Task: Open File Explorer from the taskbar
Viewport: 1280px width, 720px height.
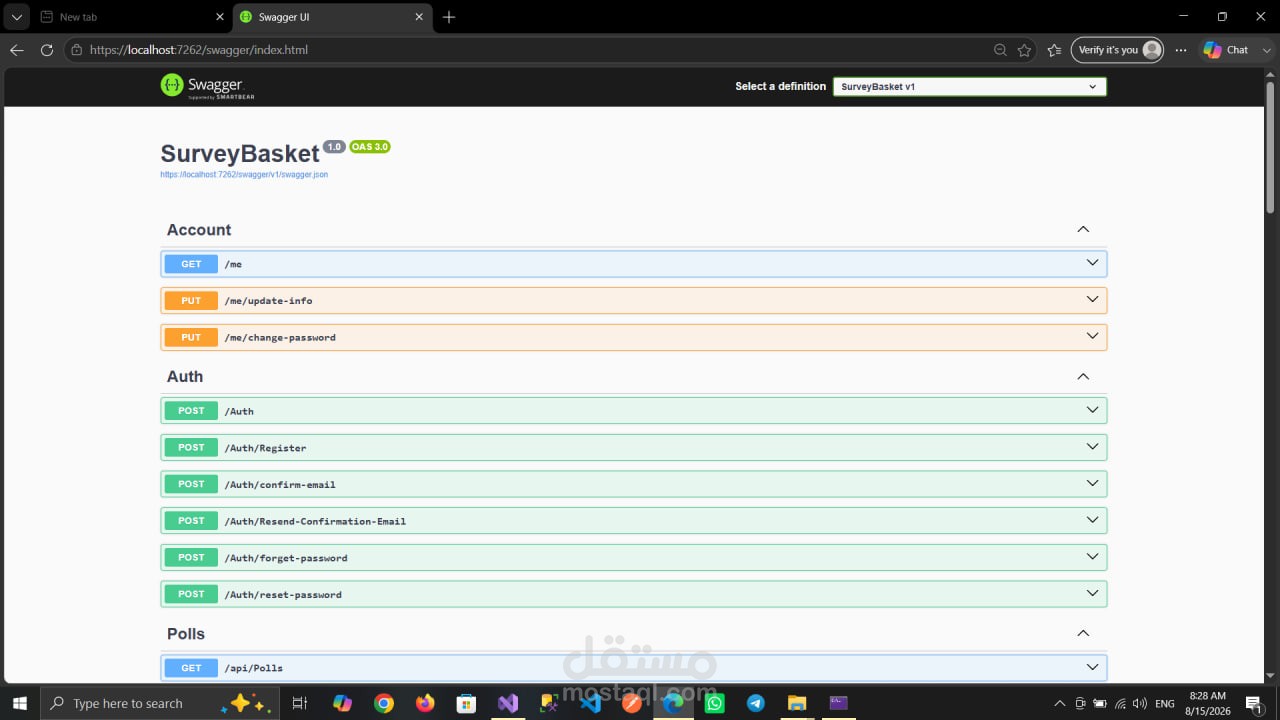Action: [x=797, y=703]
